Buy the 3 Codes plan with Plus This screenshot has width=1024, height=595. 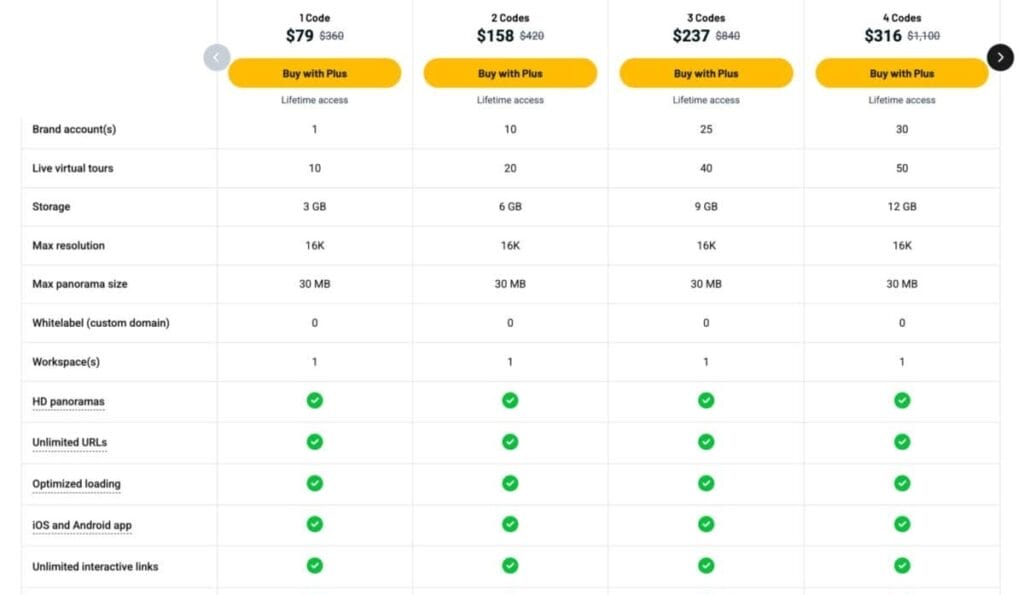[706, 73]
